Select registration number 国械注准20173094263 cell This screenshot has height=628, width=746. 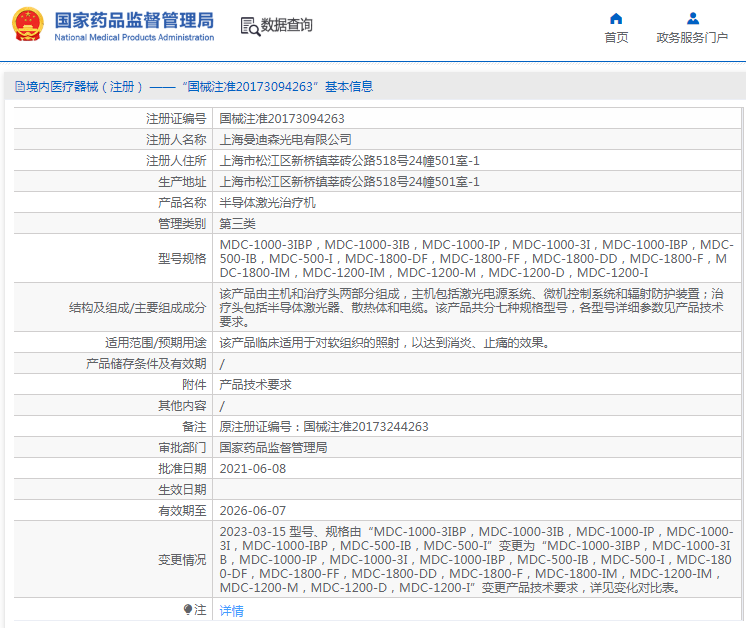tap(282, 119)
